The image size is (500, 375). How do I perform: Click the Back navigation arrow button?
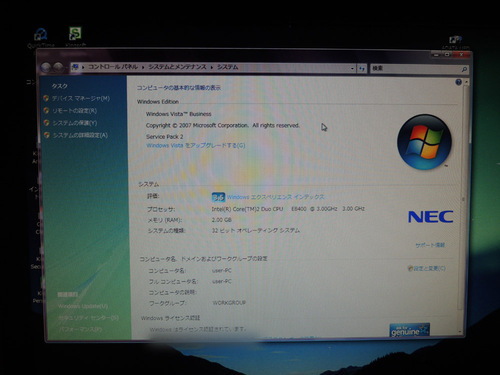click(46, 67)
